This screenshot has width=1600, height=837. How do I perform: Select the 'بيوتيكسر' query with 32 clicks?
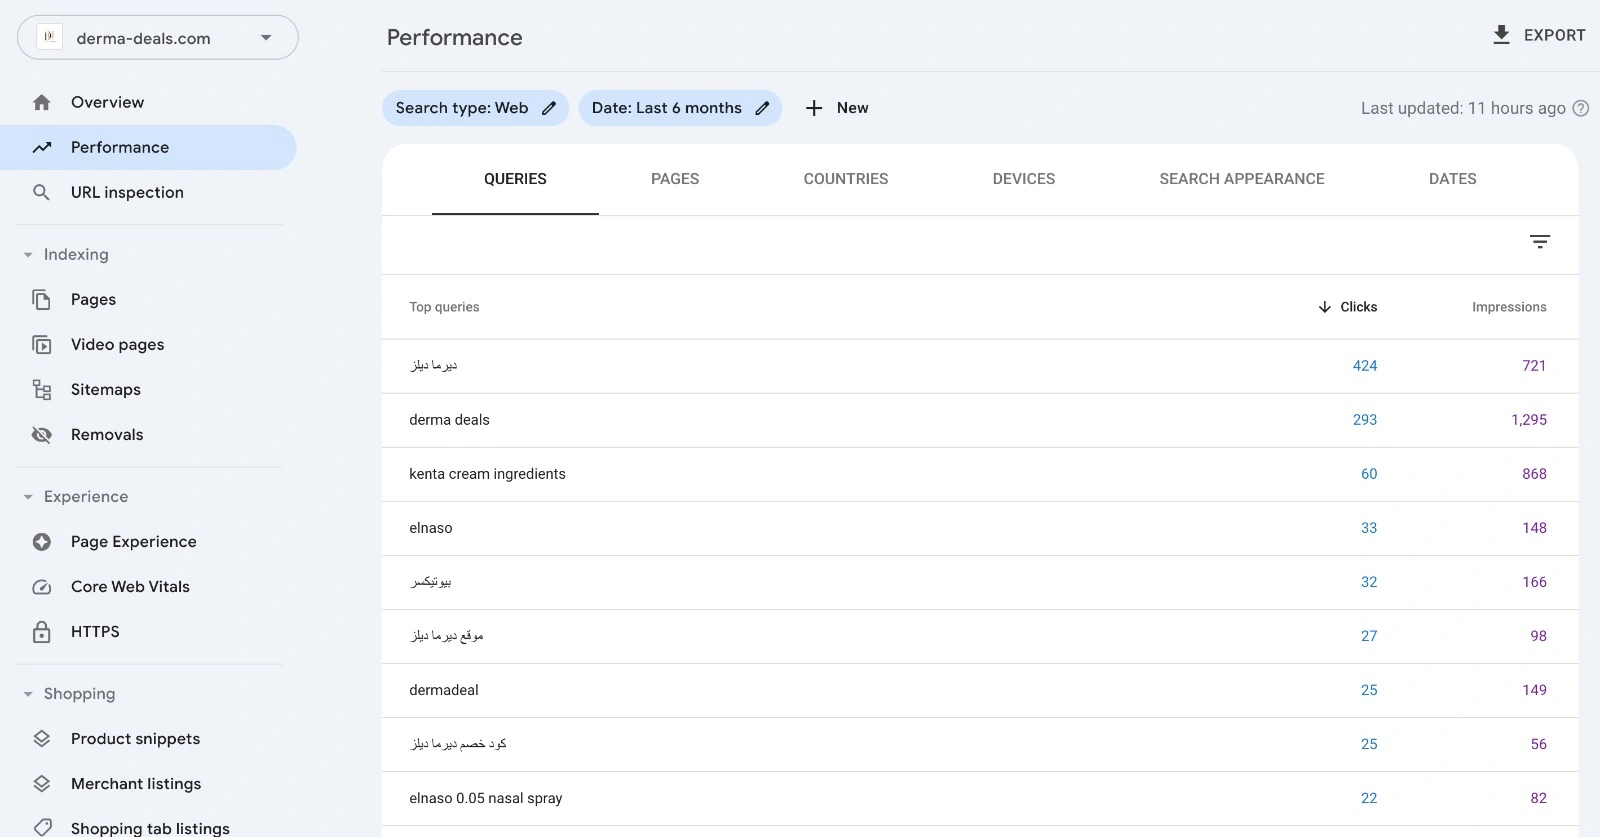pos(980,582)
